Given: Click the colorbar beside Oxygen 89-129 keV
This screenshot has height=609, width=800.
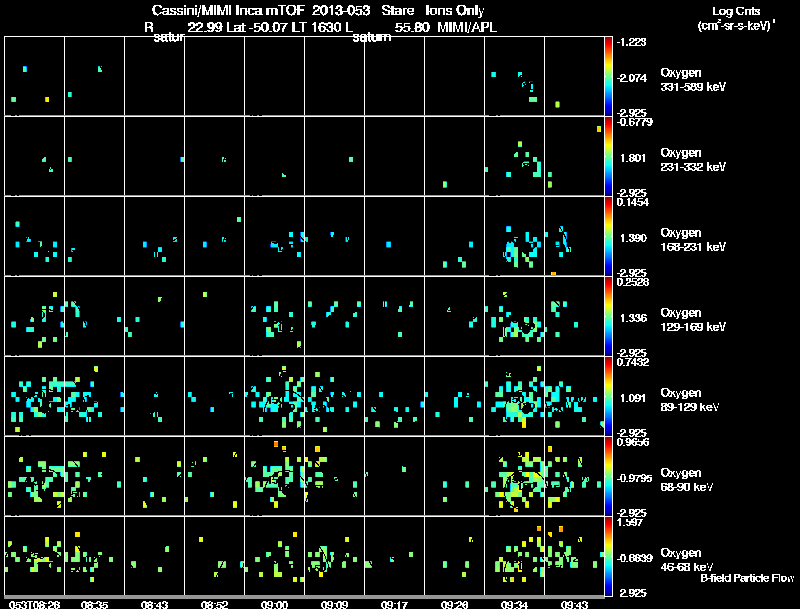Looking at the screenshot, I should click(x=608, y=396).
